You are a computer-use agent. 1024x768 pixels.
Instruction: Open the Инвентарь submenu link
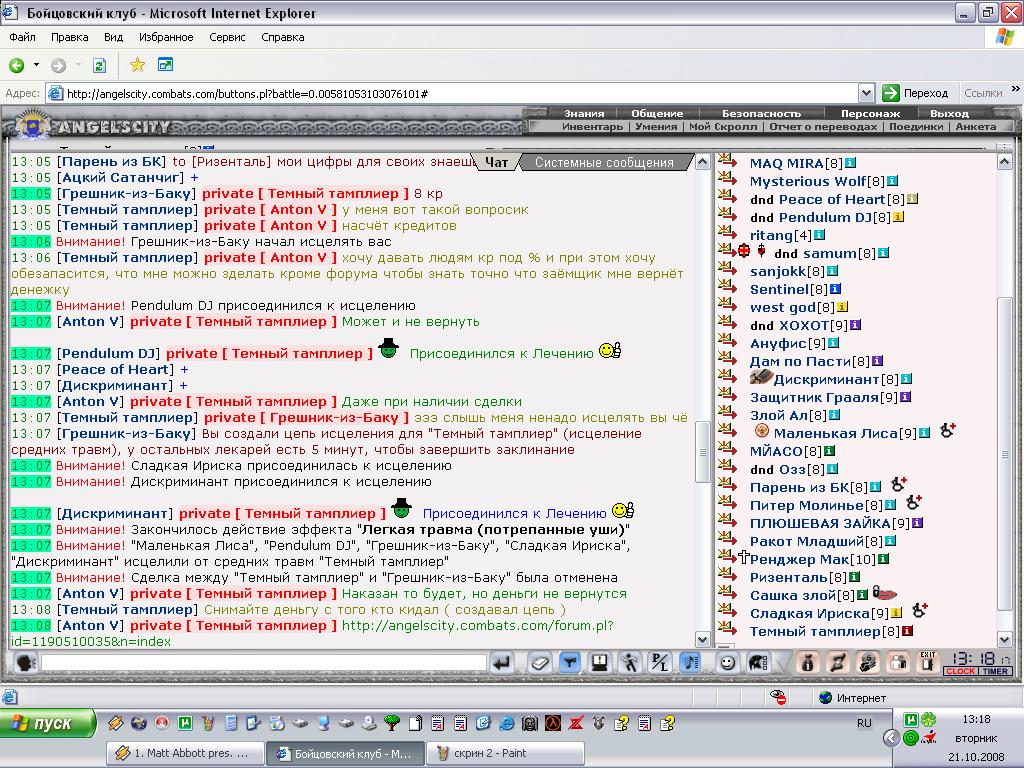pyautogui.click(x=592, y=127)
